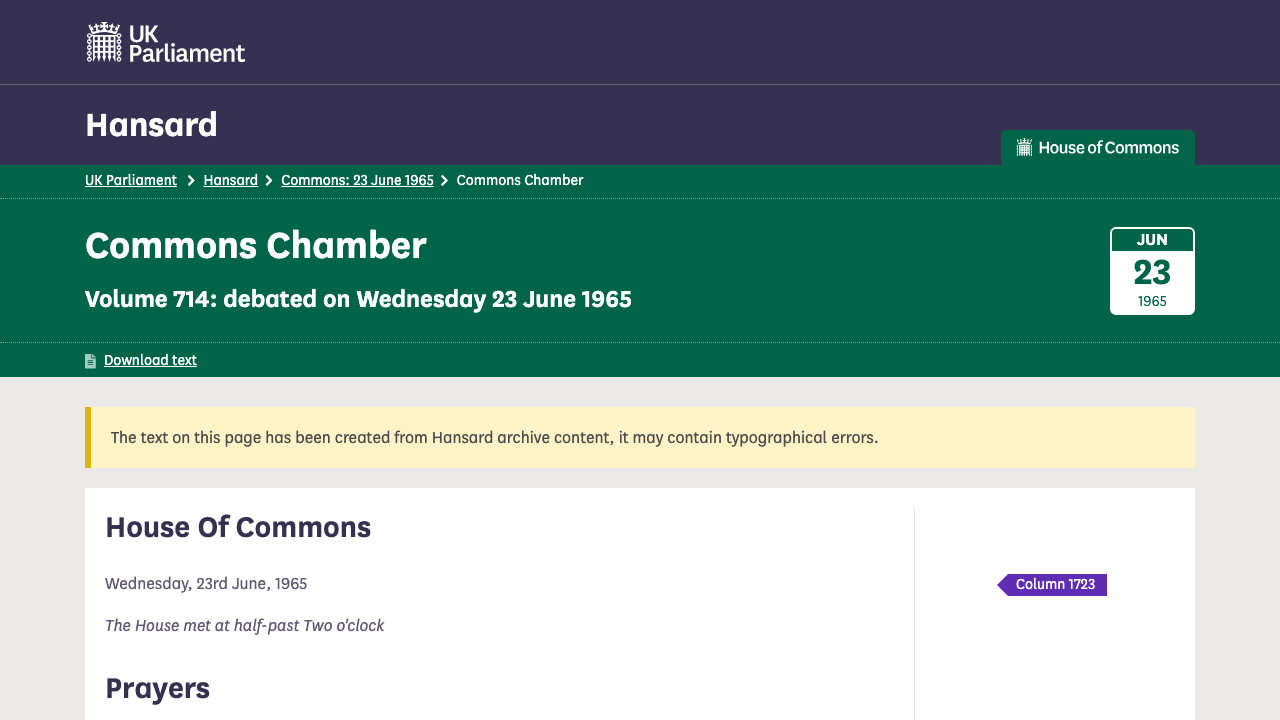Open the House of Commons tab
The height and width of the screenshot is (720, 1280).
[1098, 148]
